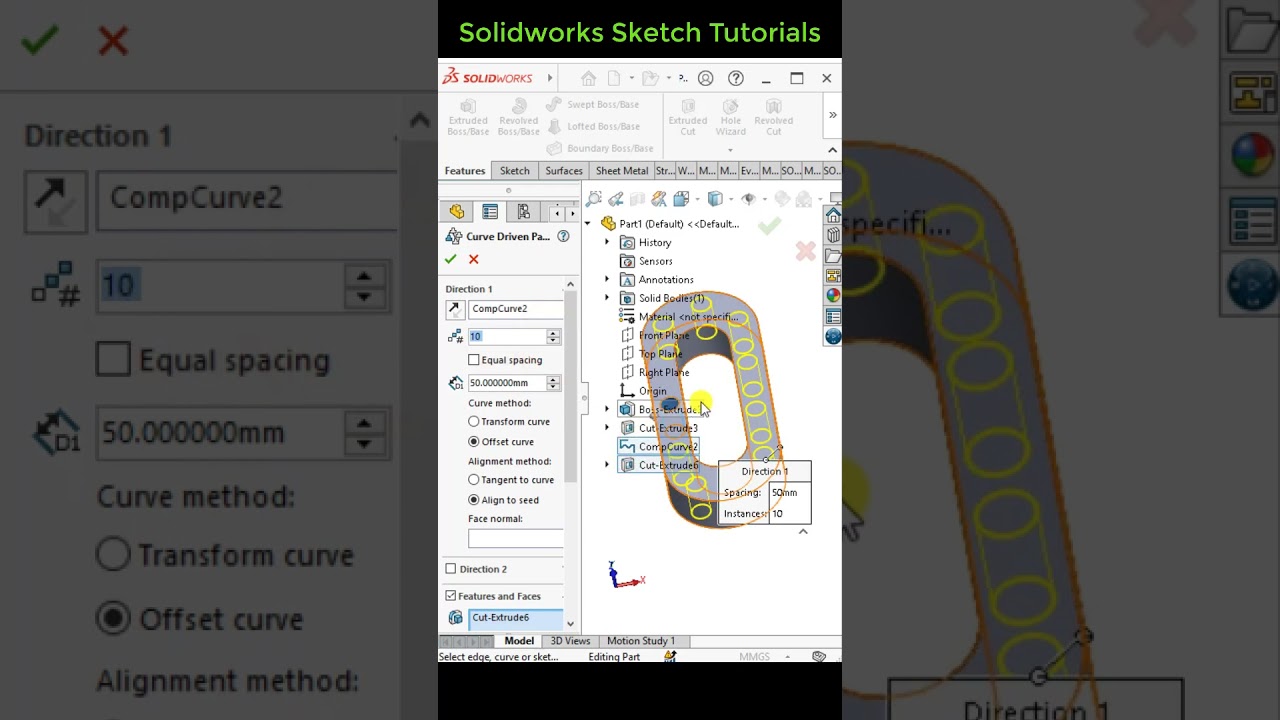Open help for Curve Driven Pattern
1280x720 pixels.
tap(563, 237)
